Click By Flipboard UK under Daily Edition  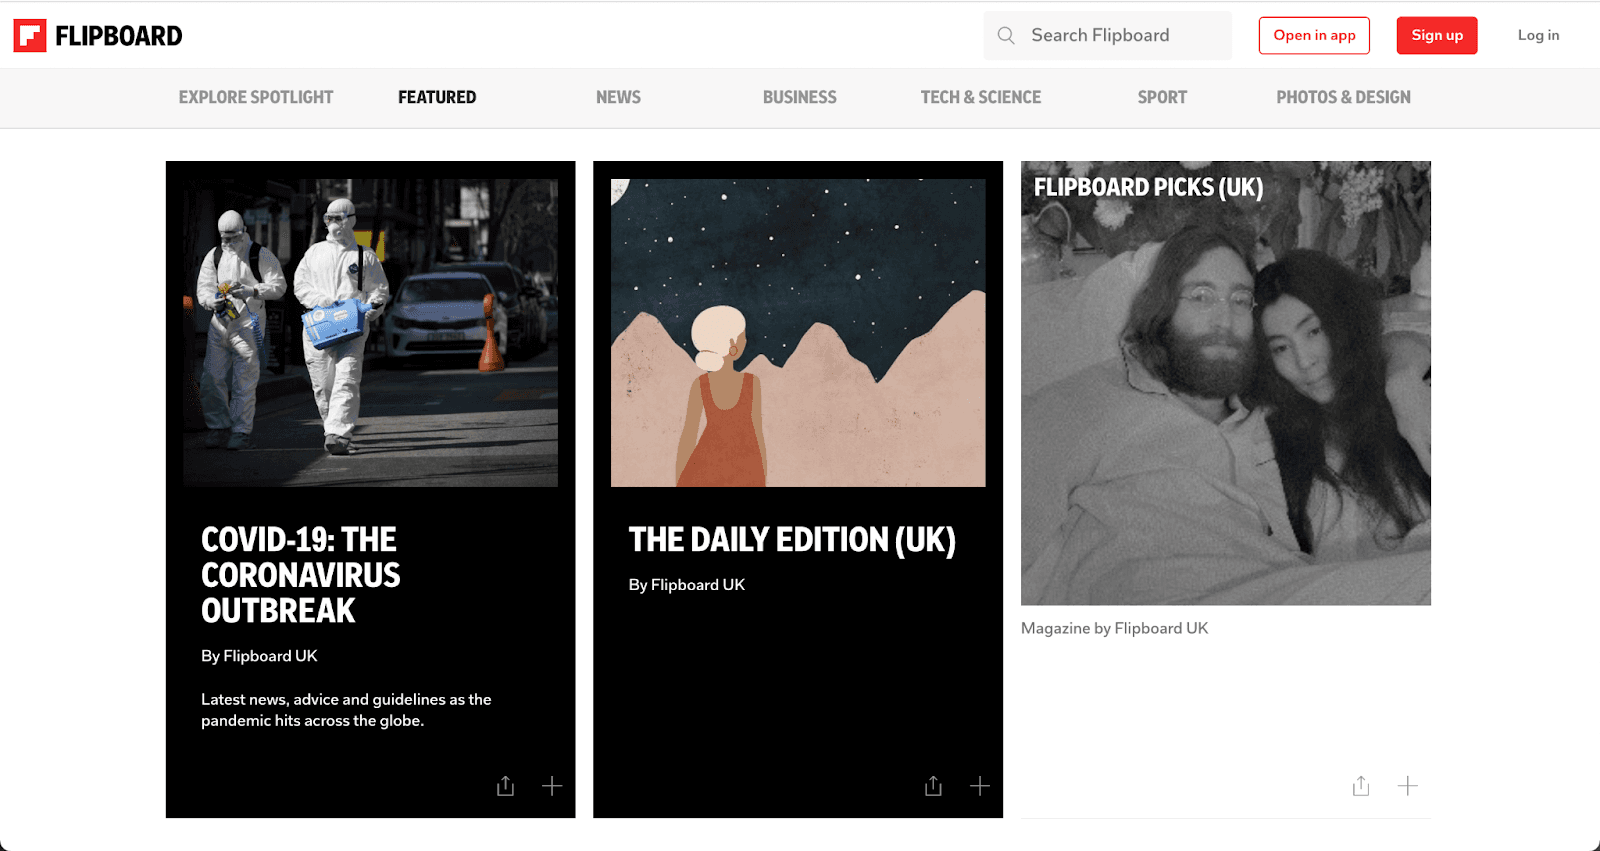tap(687, 585)
